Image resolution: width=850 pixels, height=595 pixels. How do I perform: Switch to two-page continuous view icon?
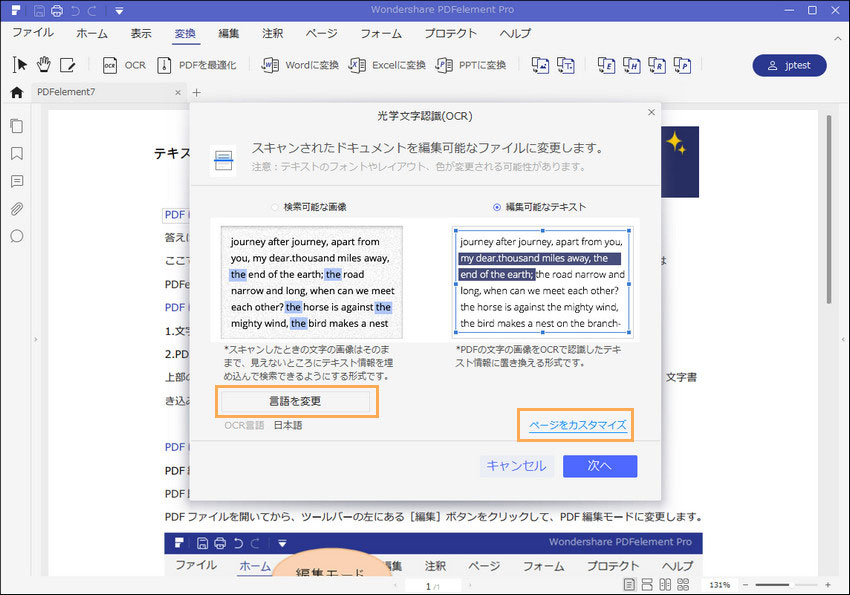pos(683,585)
